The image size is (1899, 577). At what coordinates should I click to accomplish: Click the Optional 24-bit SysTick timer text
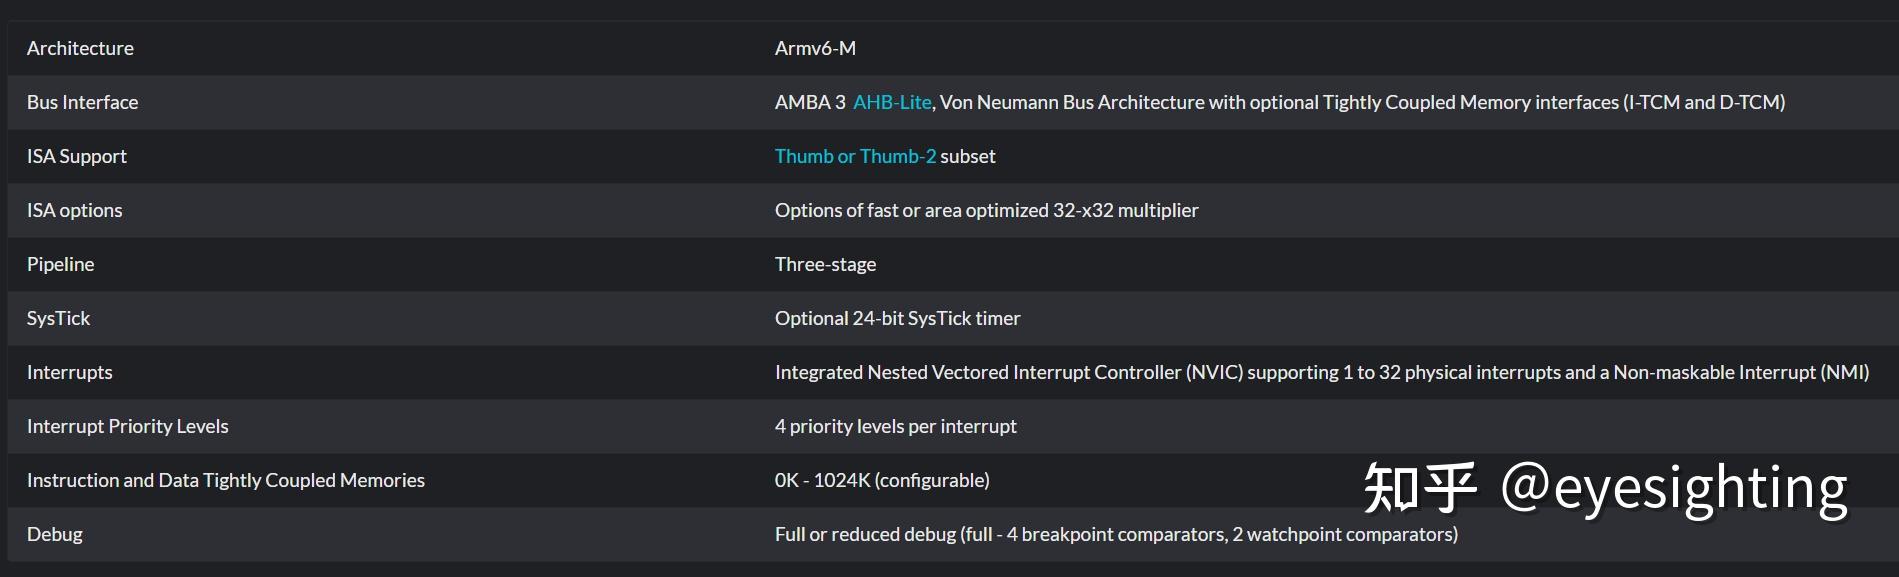pos(897,318)
